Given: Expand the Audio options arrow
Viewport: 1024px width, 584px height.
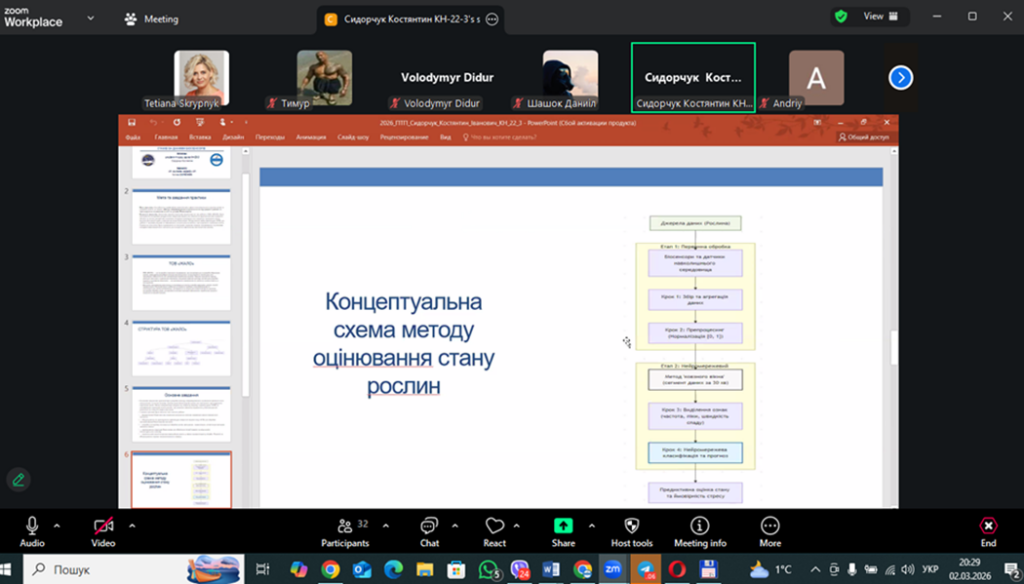Looking at the screenshot, I should [x=56, y=525].
